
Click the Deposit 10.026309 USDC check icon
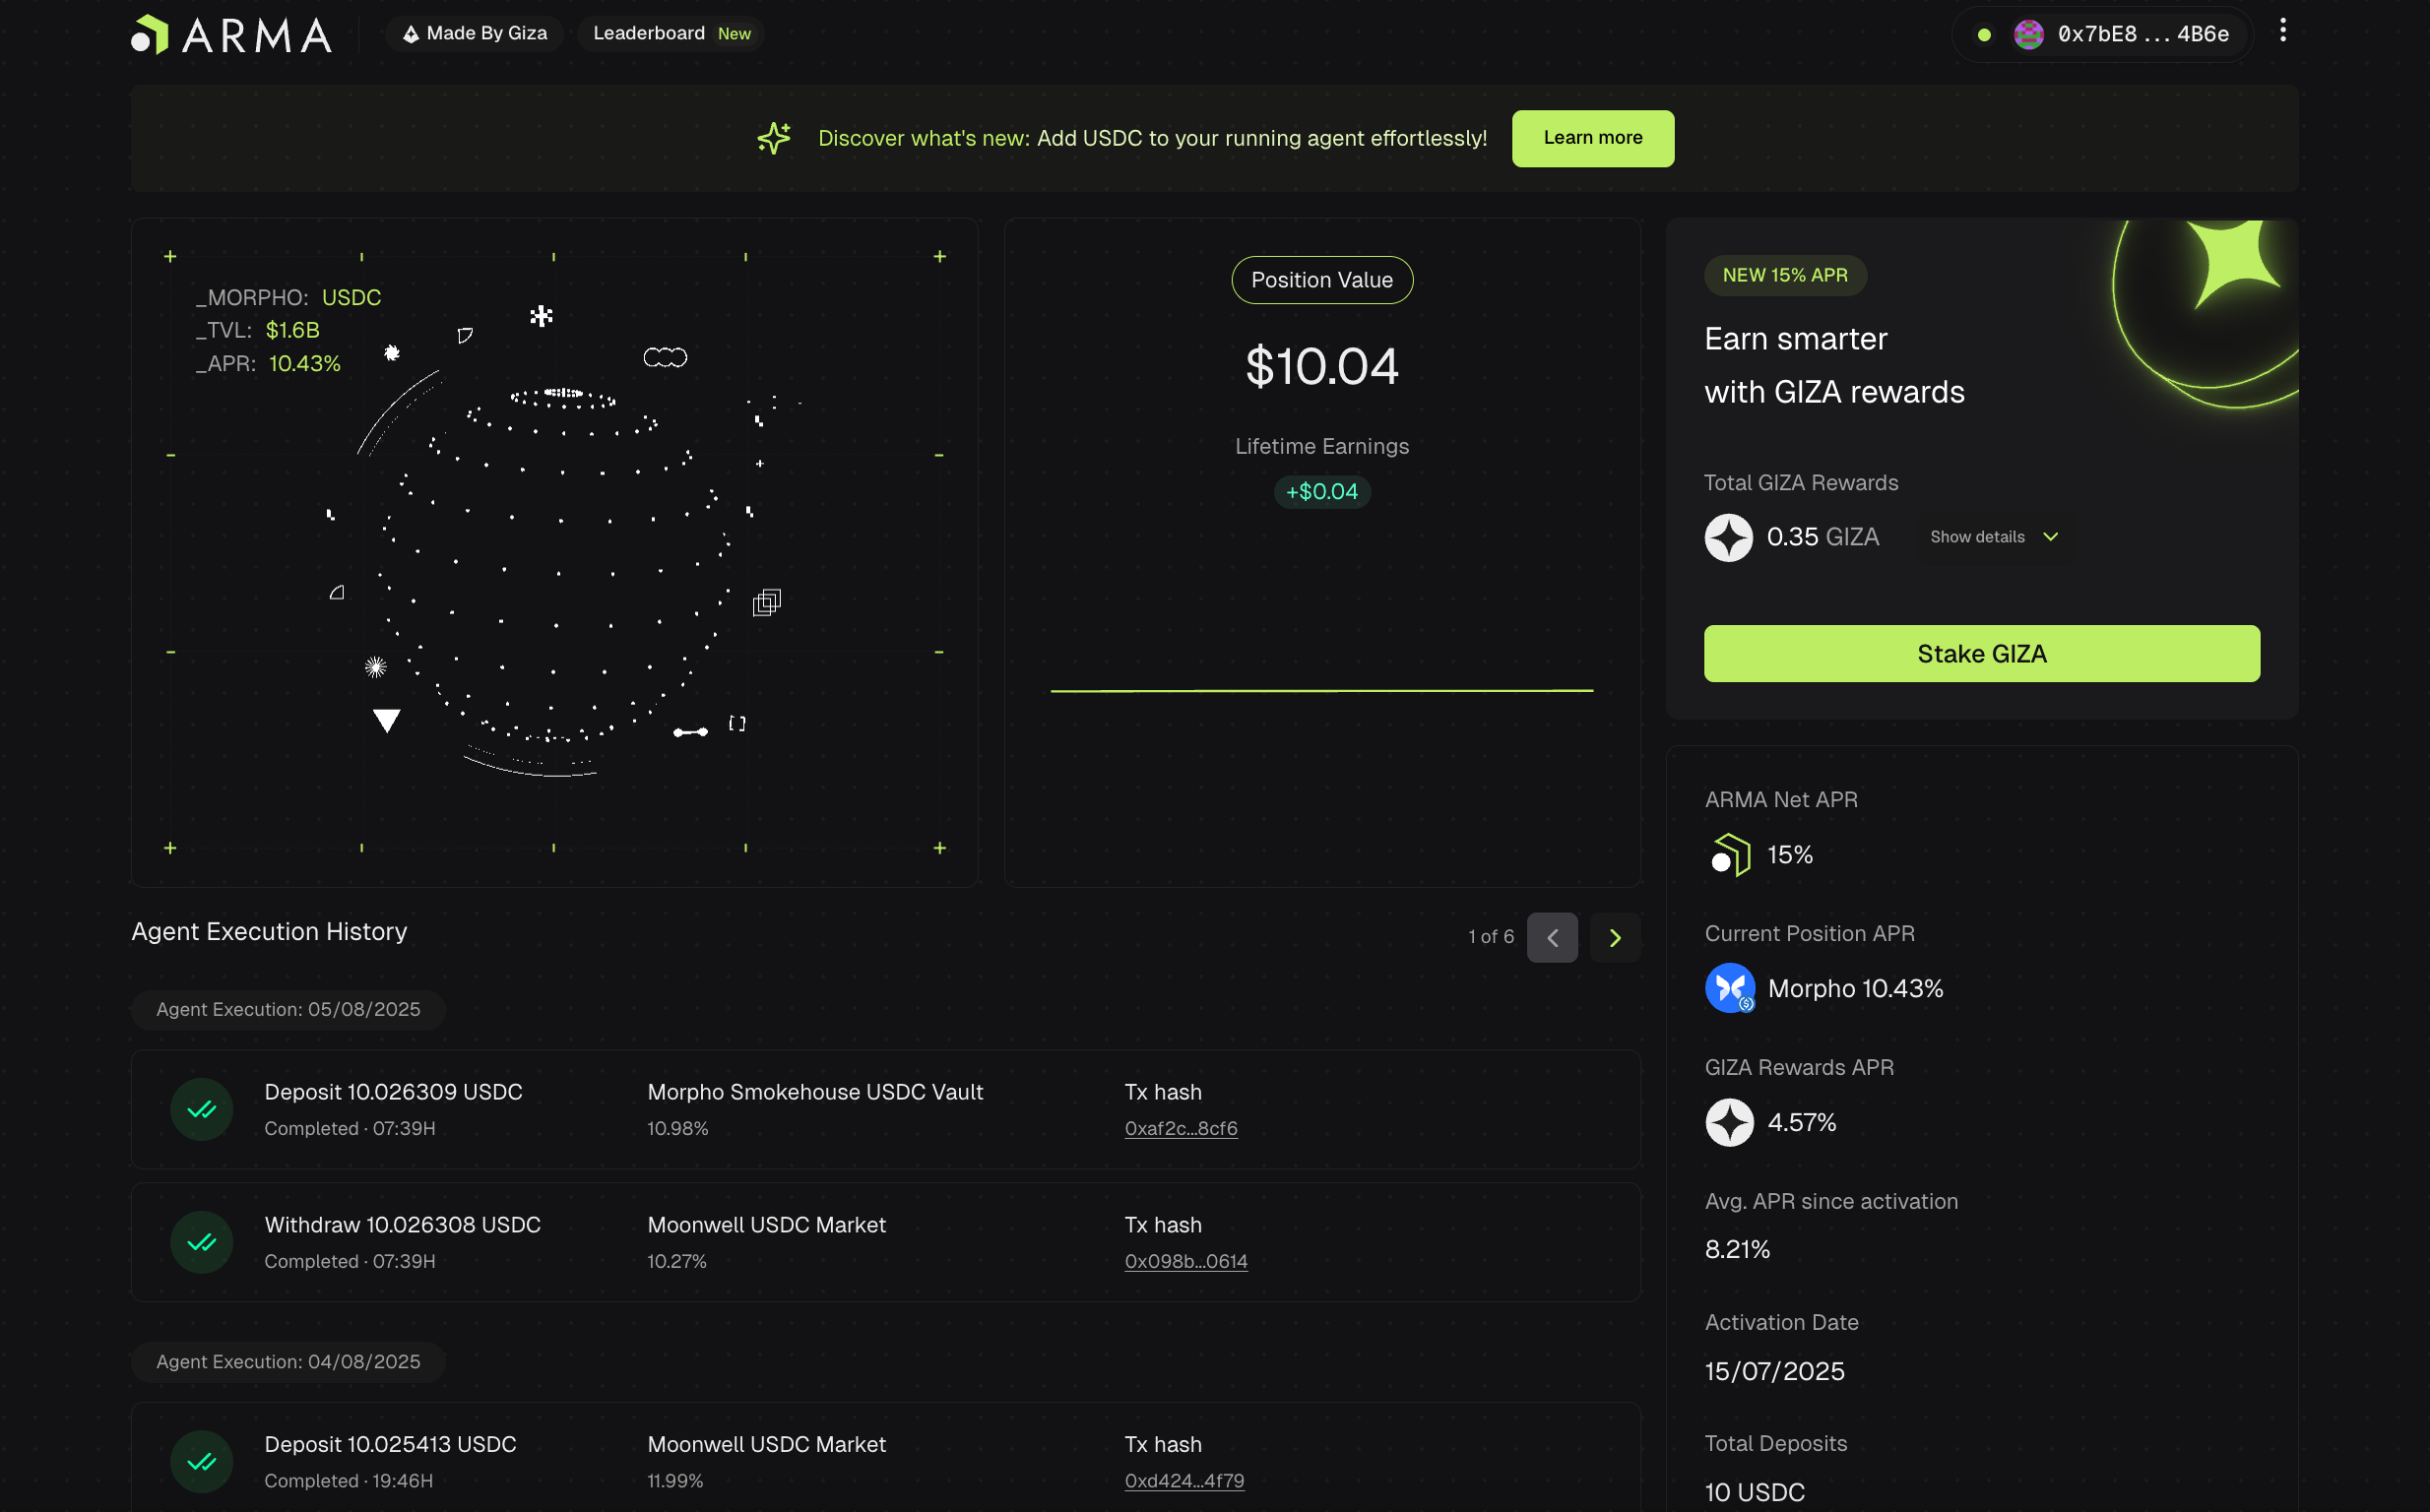pos(202,1109)
